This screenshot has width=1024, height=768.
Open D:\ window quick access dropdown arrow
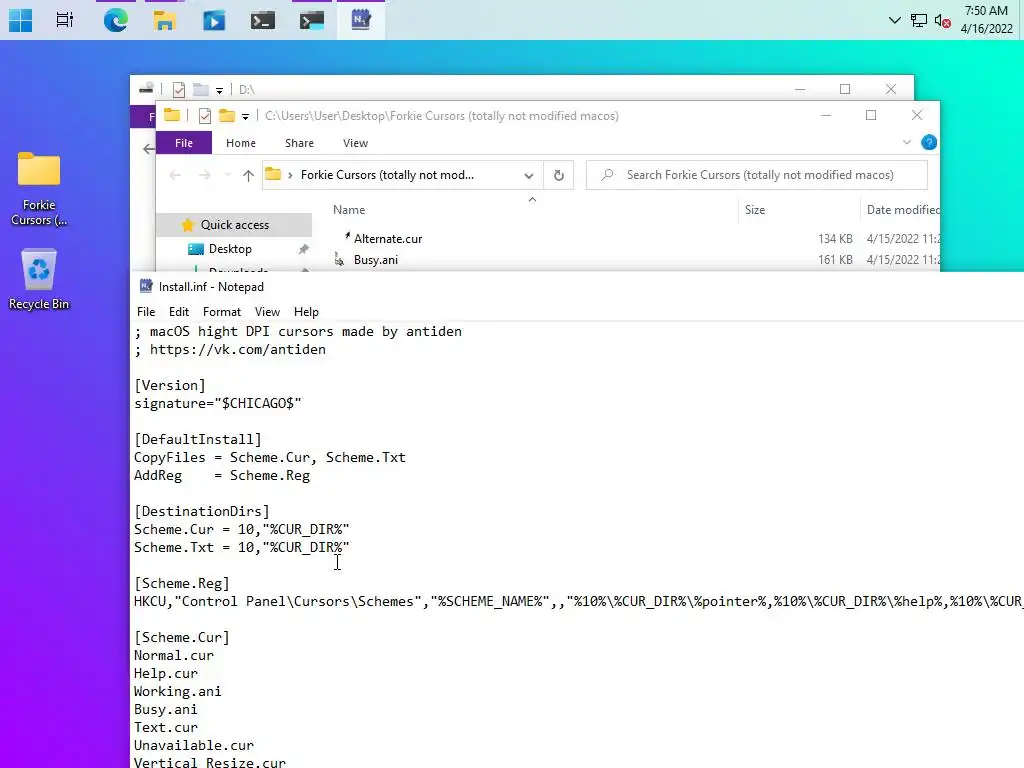click(x=219, y=90)
